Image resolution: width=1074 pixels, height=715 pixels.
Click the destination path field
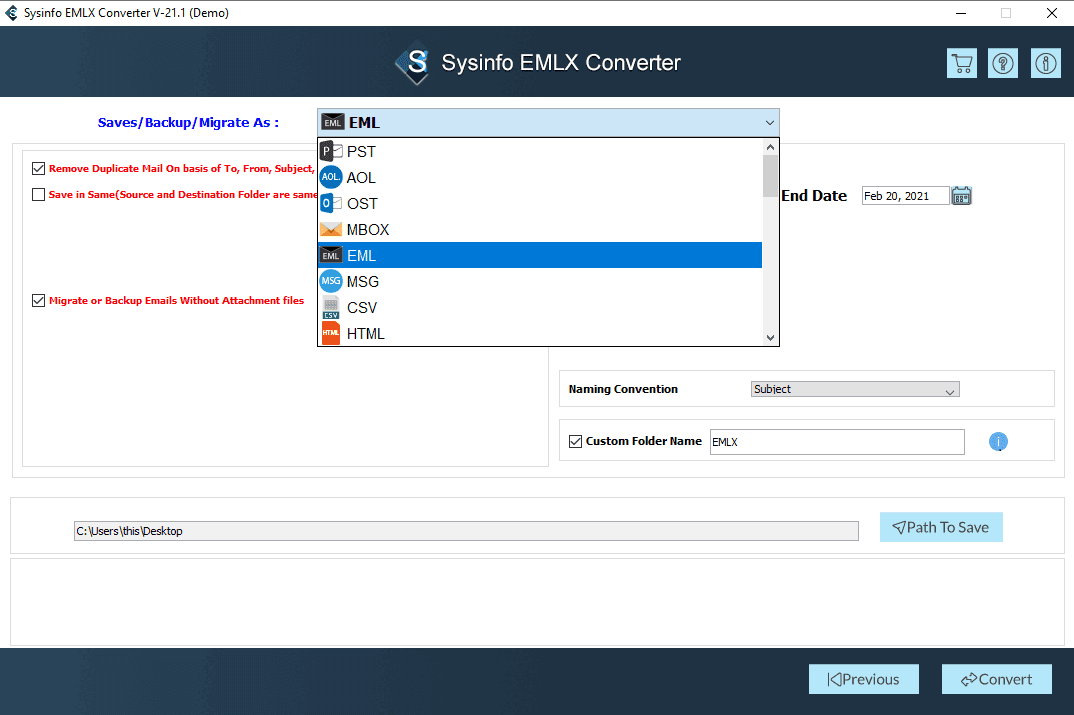[x=466, y=531]
